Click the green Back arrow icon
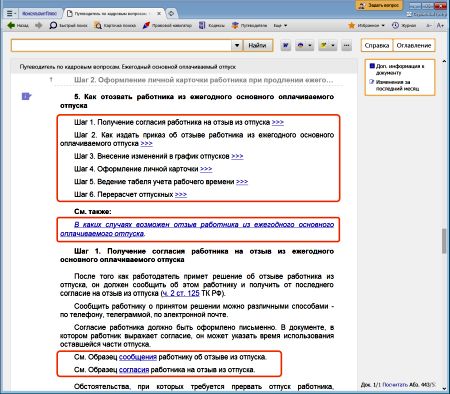This screenshot has width=450, height=394. click(x=11, y=25)
